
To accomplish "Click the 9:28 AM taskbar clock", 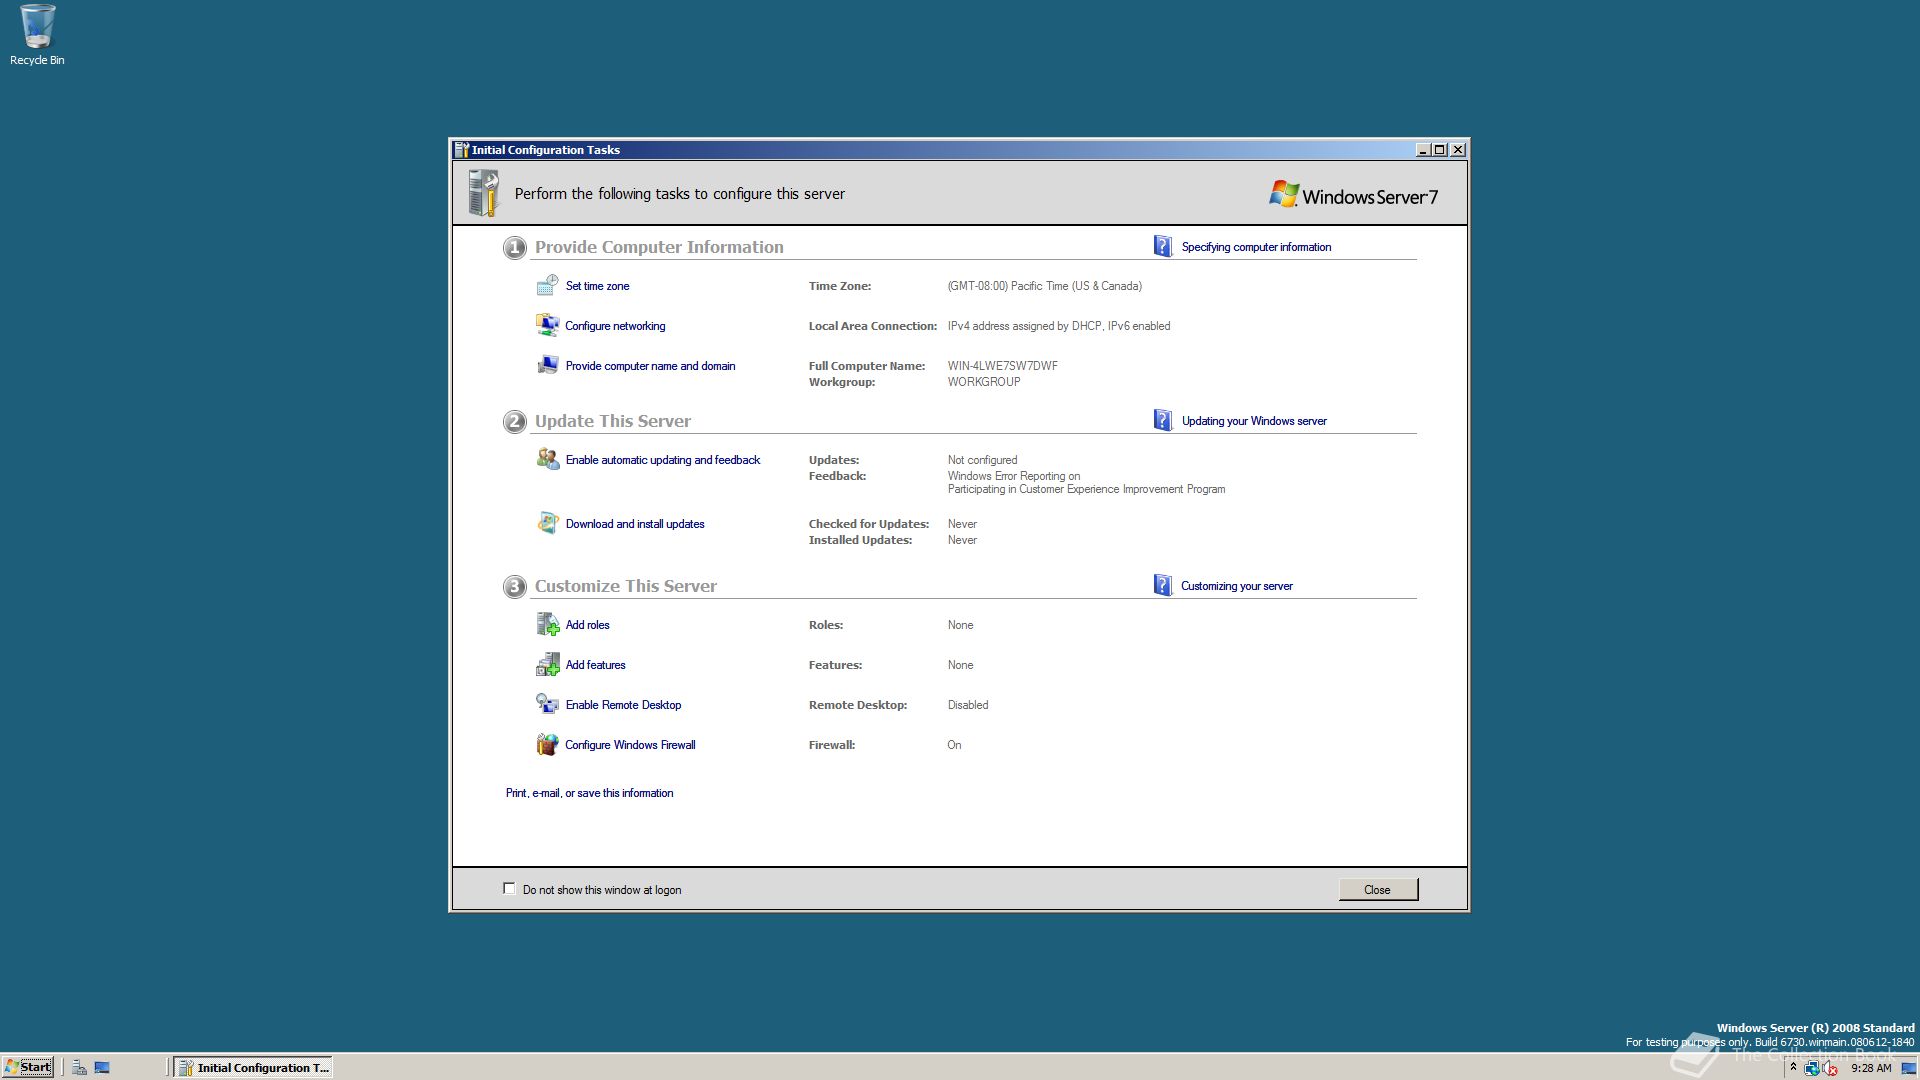I will click(1871, 1068).
